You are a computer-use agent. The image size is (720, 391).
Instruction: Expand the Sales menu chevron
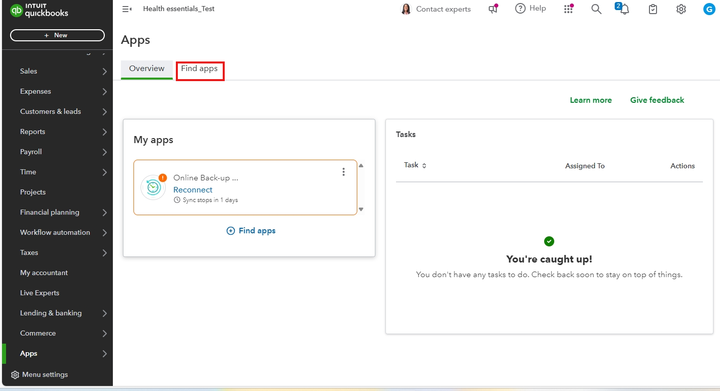pos(104,71)
